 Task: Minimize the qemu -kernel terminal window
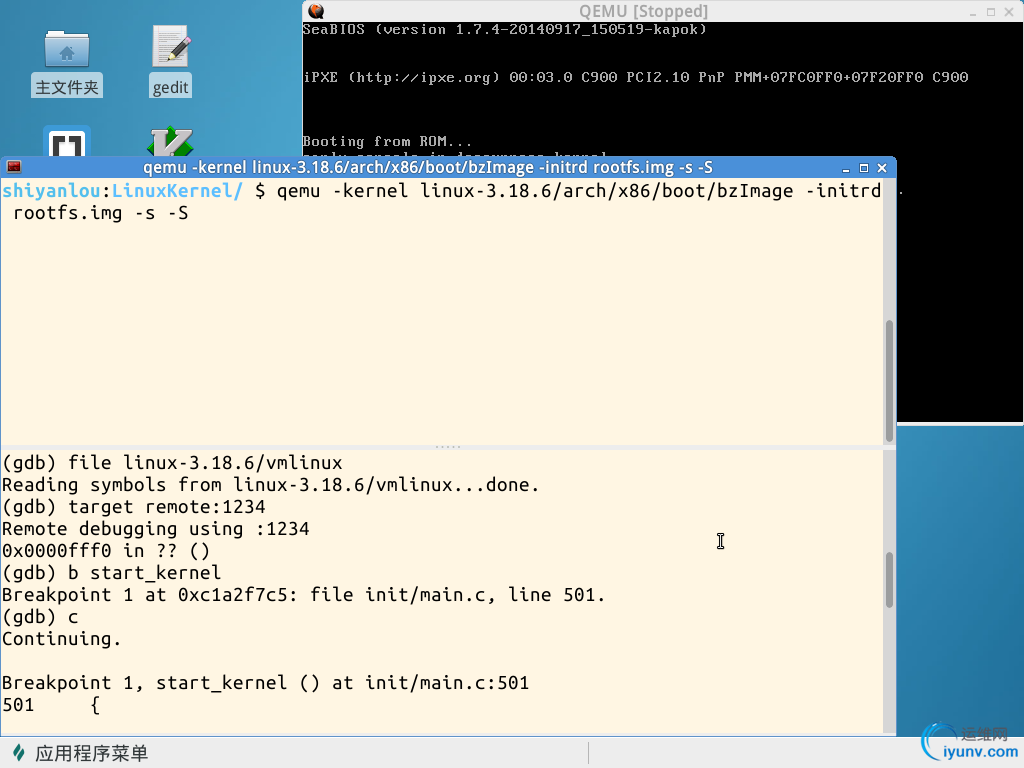[846, 168]
